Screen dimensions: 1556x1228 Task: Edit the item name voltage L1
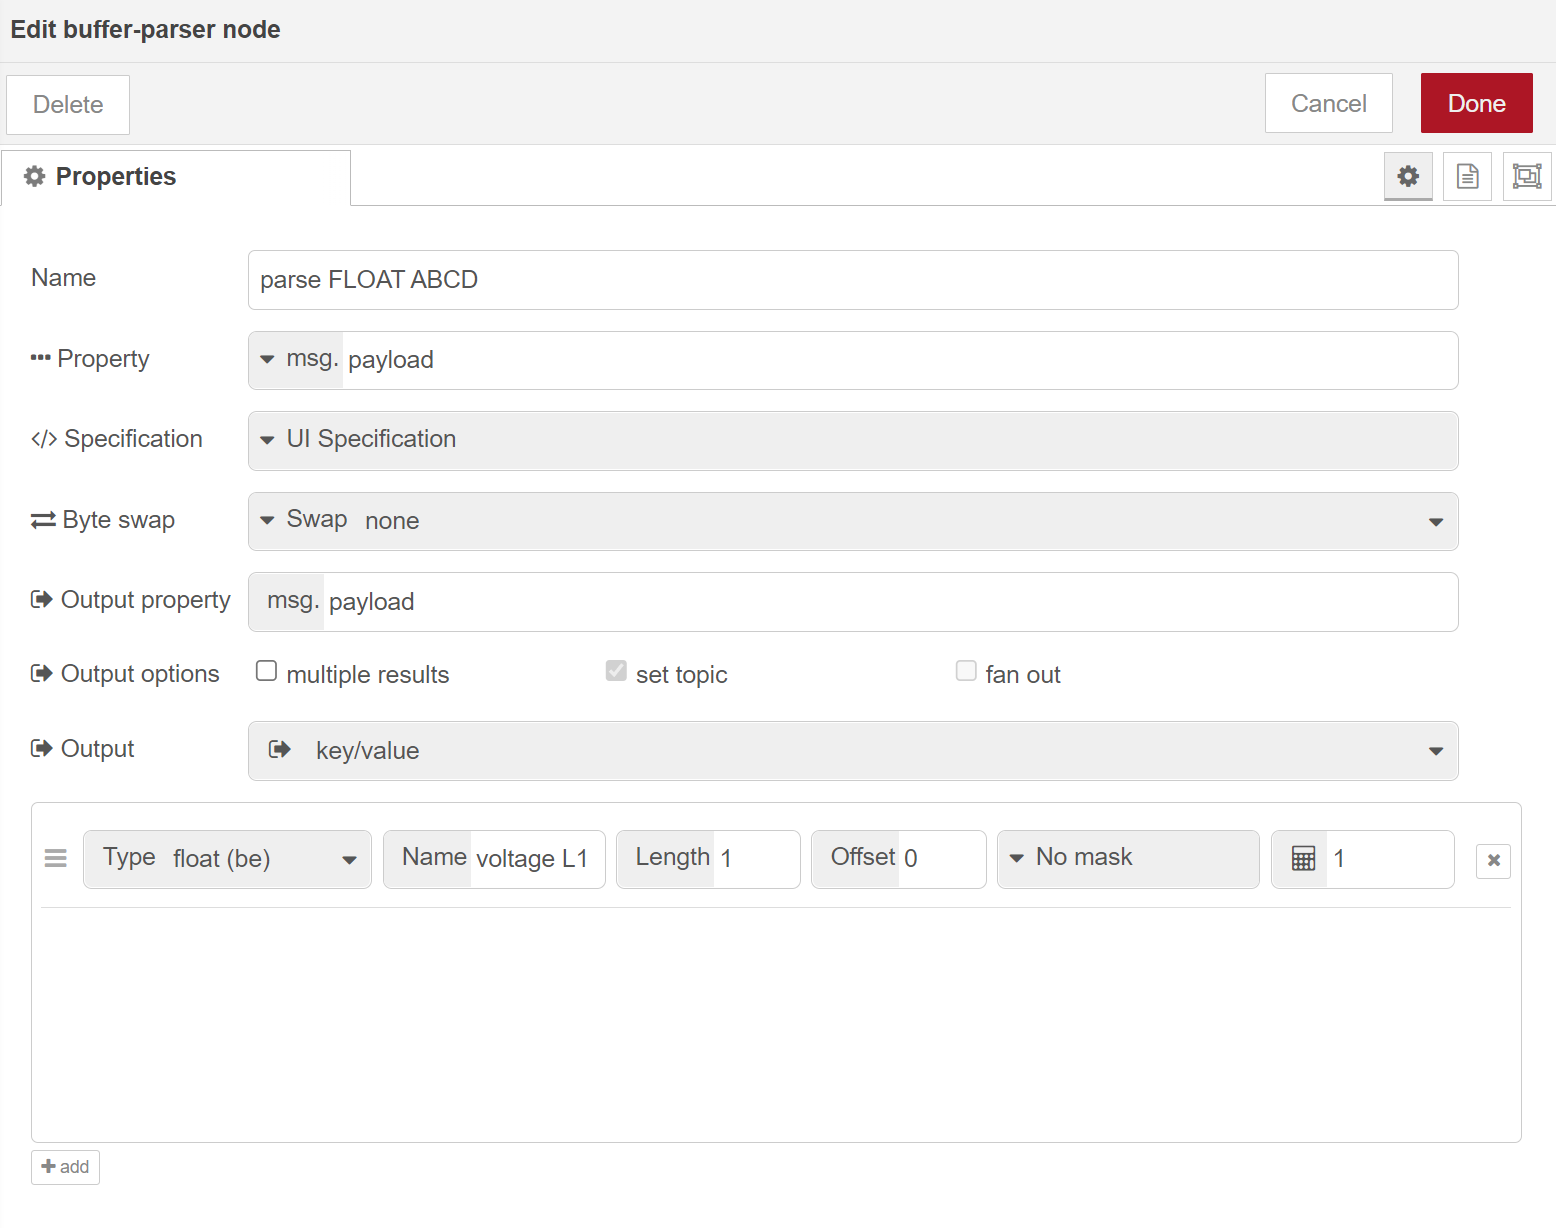[536, 859]
